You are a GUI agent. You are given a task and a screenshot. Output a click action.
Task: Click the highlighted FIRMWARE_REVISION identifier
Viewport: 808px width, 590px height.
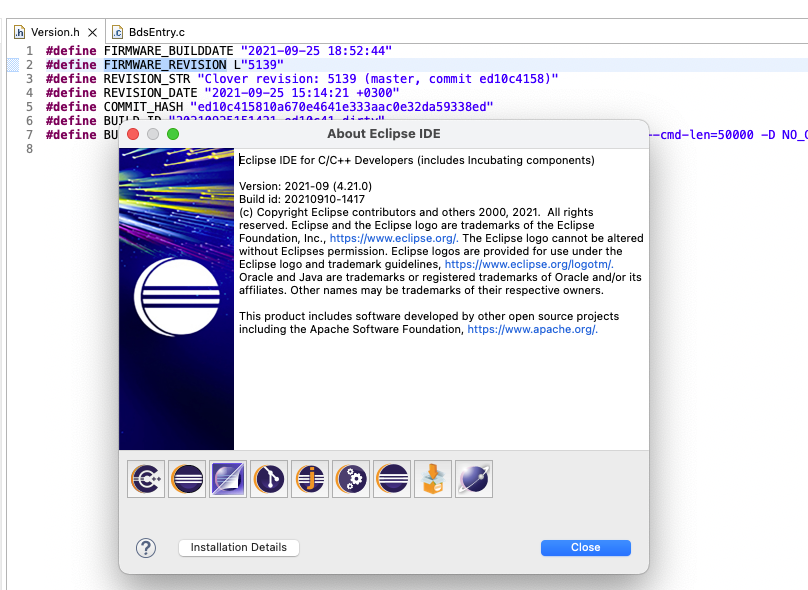[165, 65]
